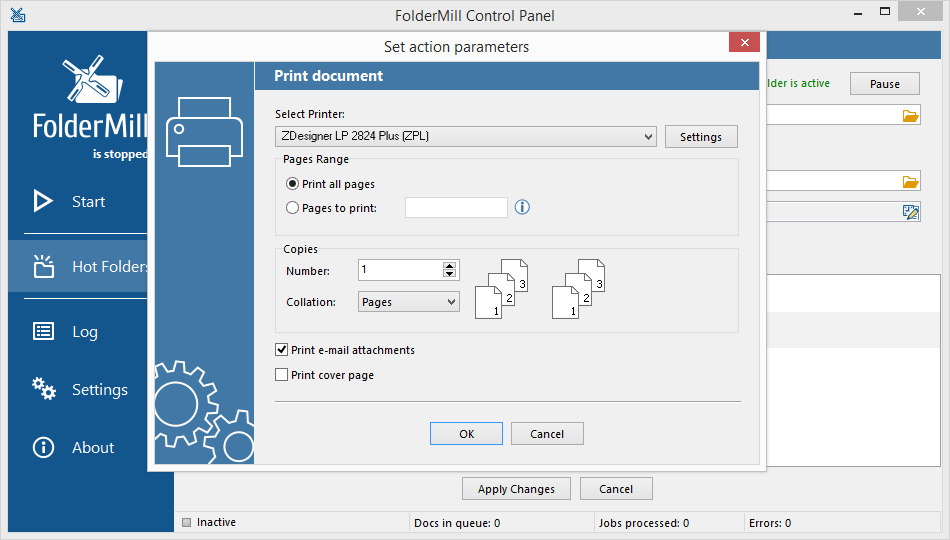This screenshot has height=540, width=950.
Task: Click the second collation pages illustration
Action: (x=579, y=289)
